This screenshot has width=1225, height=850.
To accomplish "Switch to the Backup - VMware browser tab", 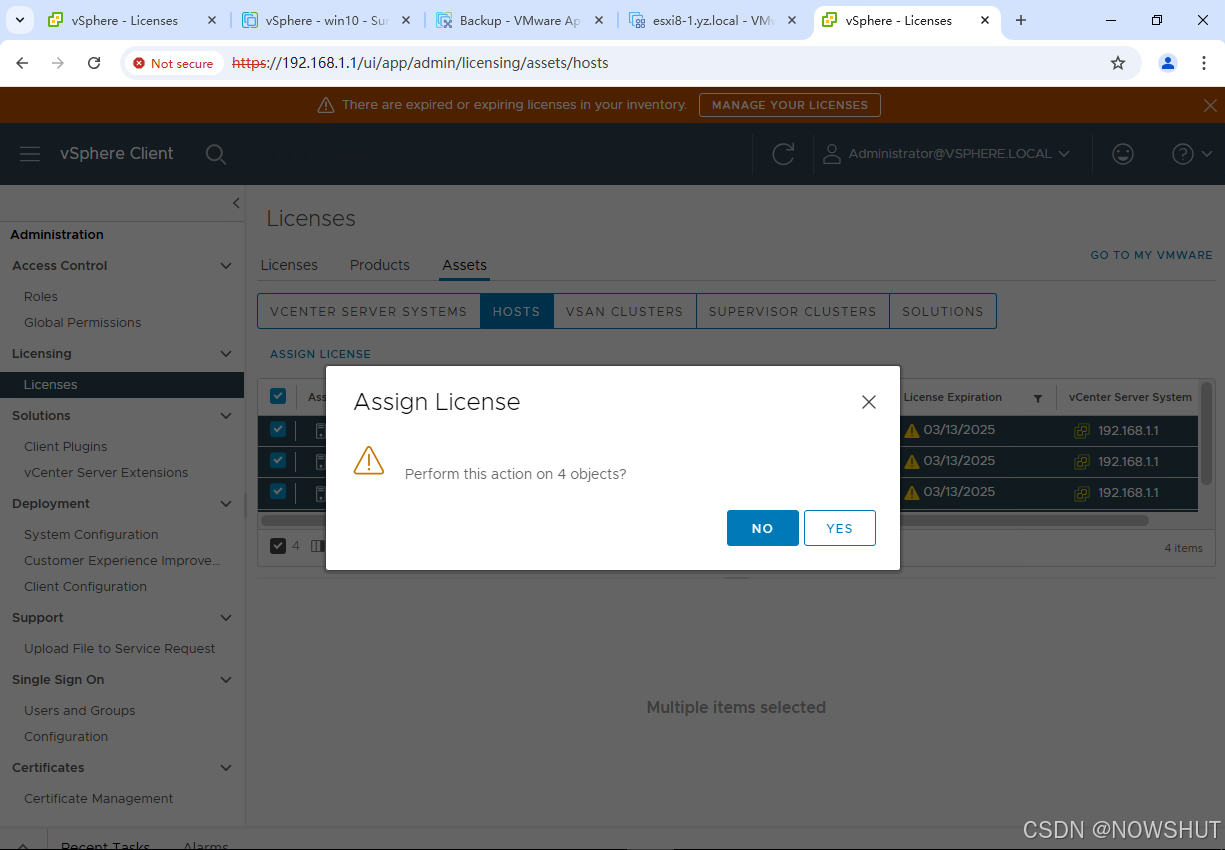I will (520, 20).
